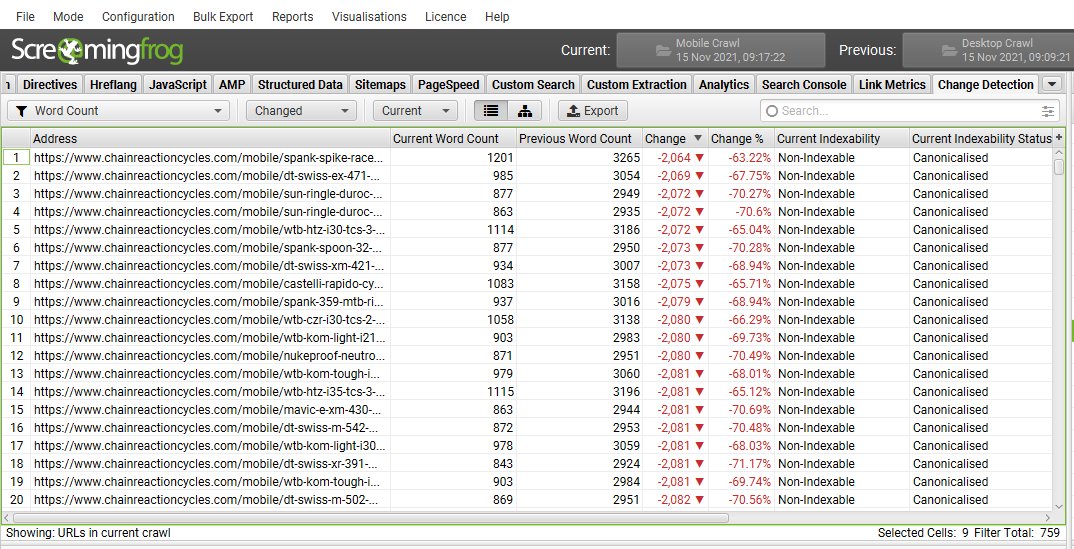Viewport: 1074px width, 549px height.
Task: Click the Export button
Action: pyautogui.click(x=592, y=110)
